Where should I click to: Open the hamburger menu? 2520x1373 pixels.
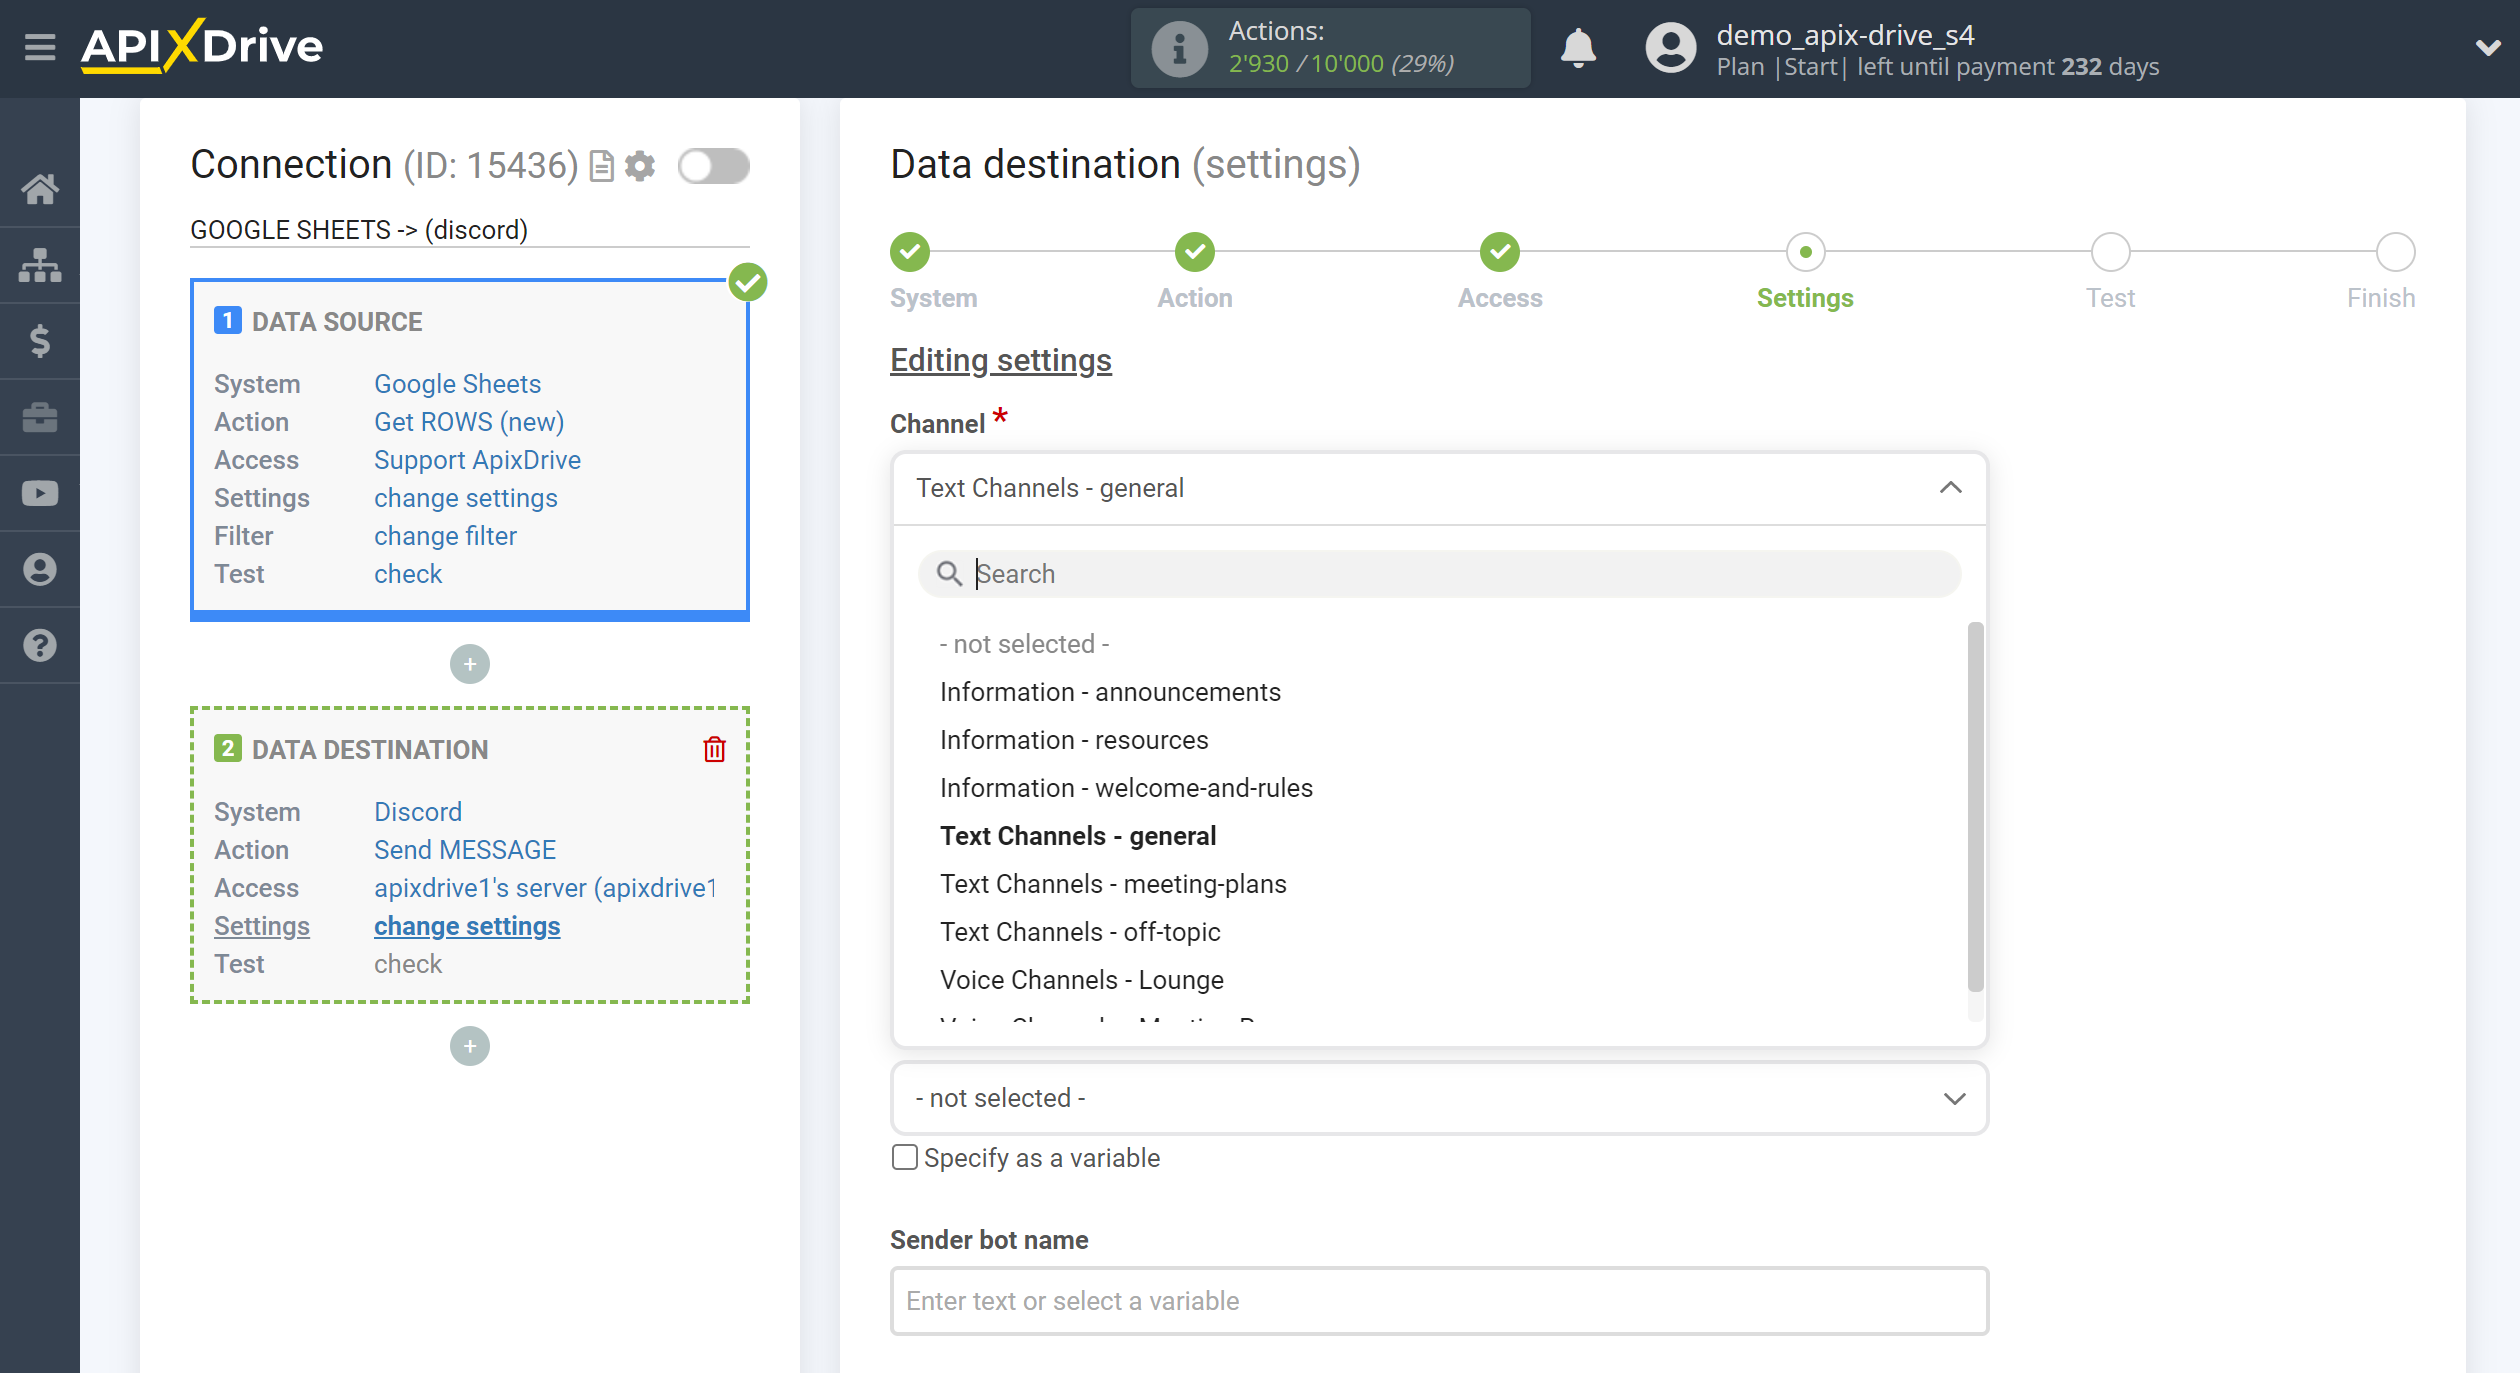(40, 47)
